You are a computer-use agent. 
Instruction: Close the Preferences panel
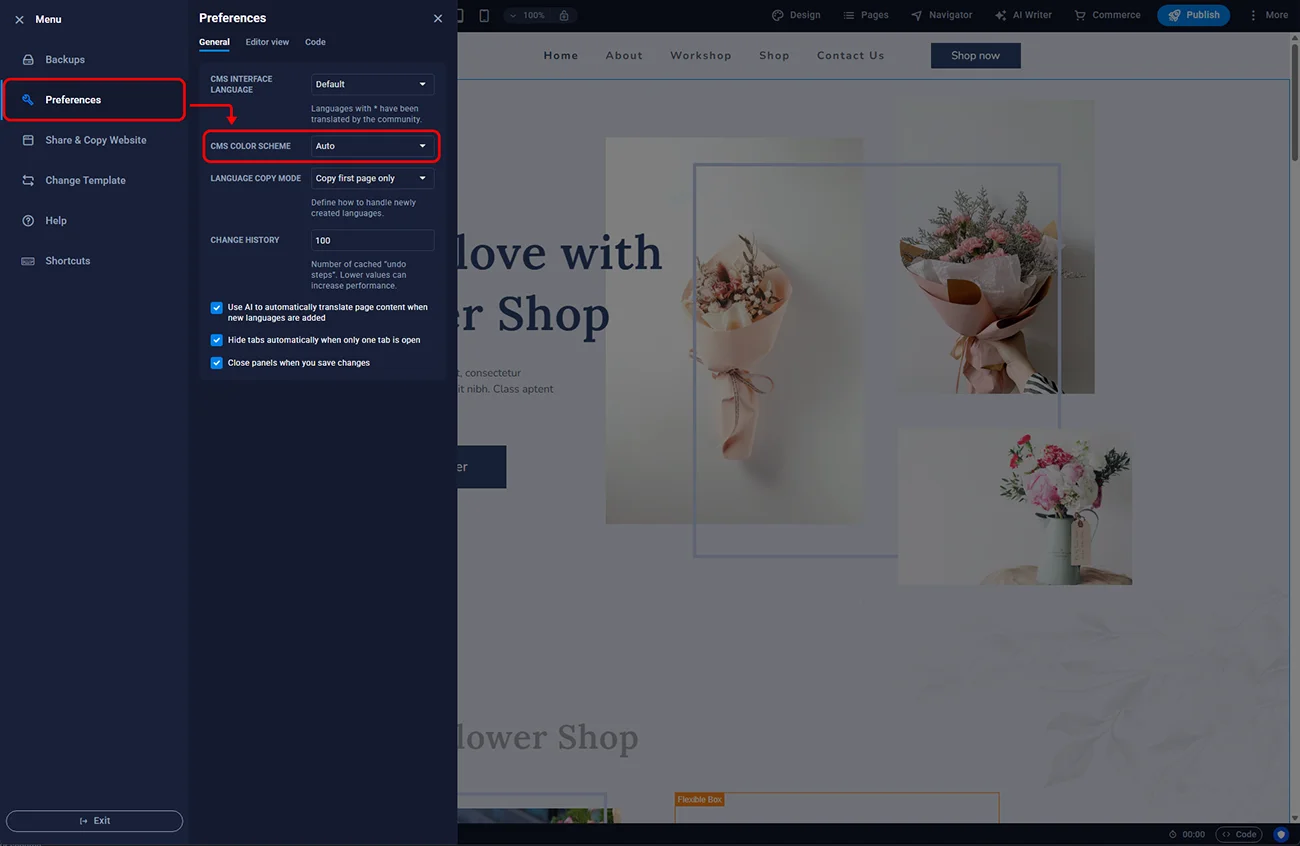(x=438, y=18)
